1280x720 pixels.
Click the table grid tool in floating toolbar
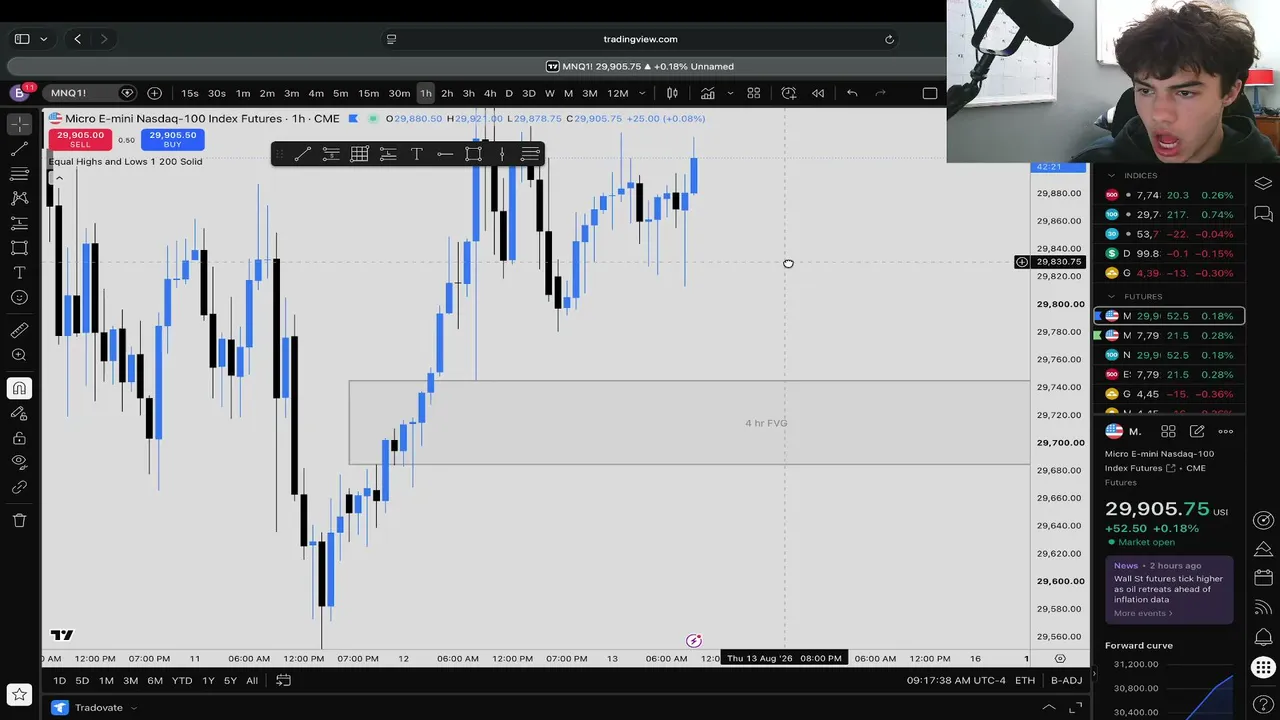click(359, 154)
